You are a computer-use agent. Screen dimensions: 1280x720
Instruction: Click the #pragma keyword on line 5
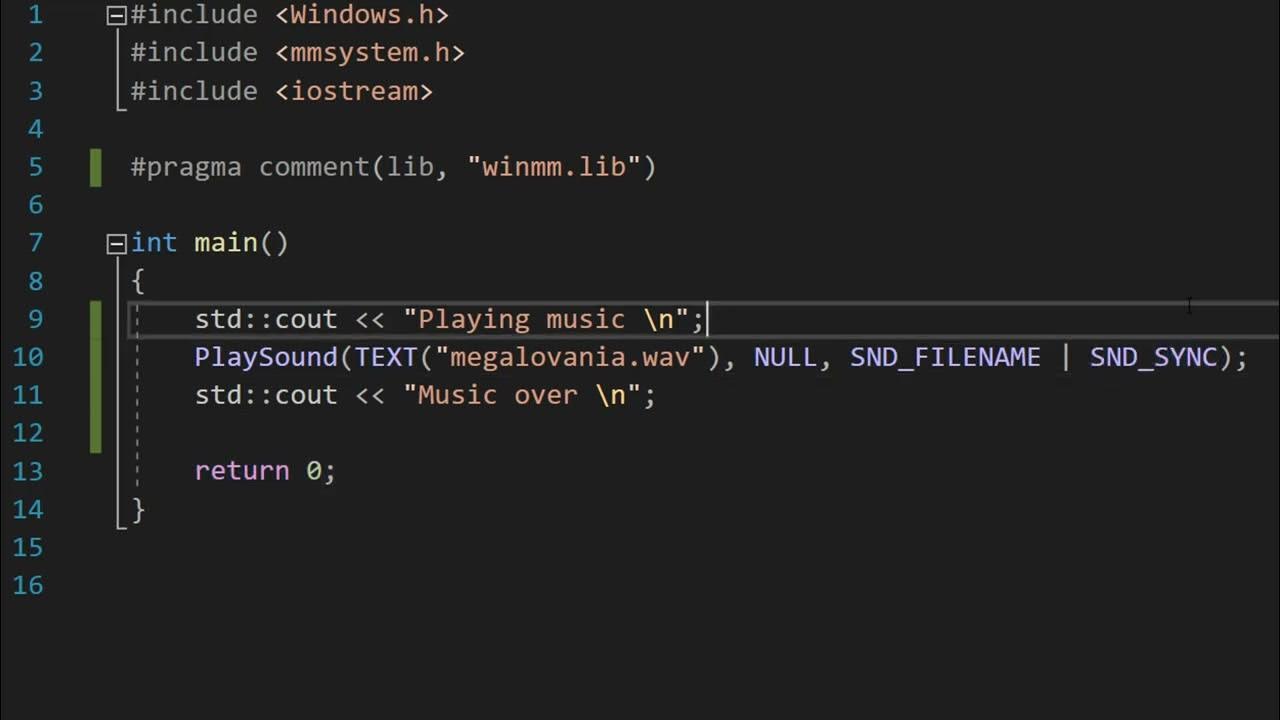pos(186,167)
